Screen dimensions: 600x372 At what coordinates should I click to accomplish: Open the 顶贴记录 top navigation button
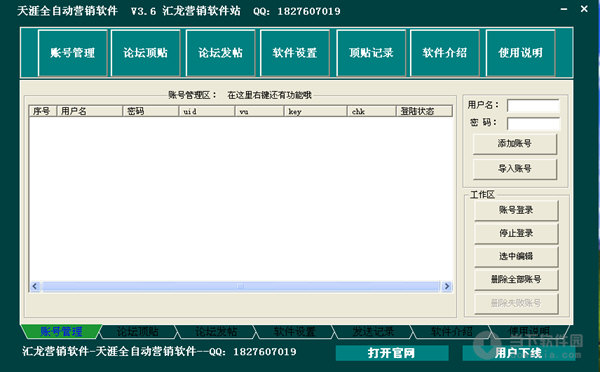(x=371, y=53)
